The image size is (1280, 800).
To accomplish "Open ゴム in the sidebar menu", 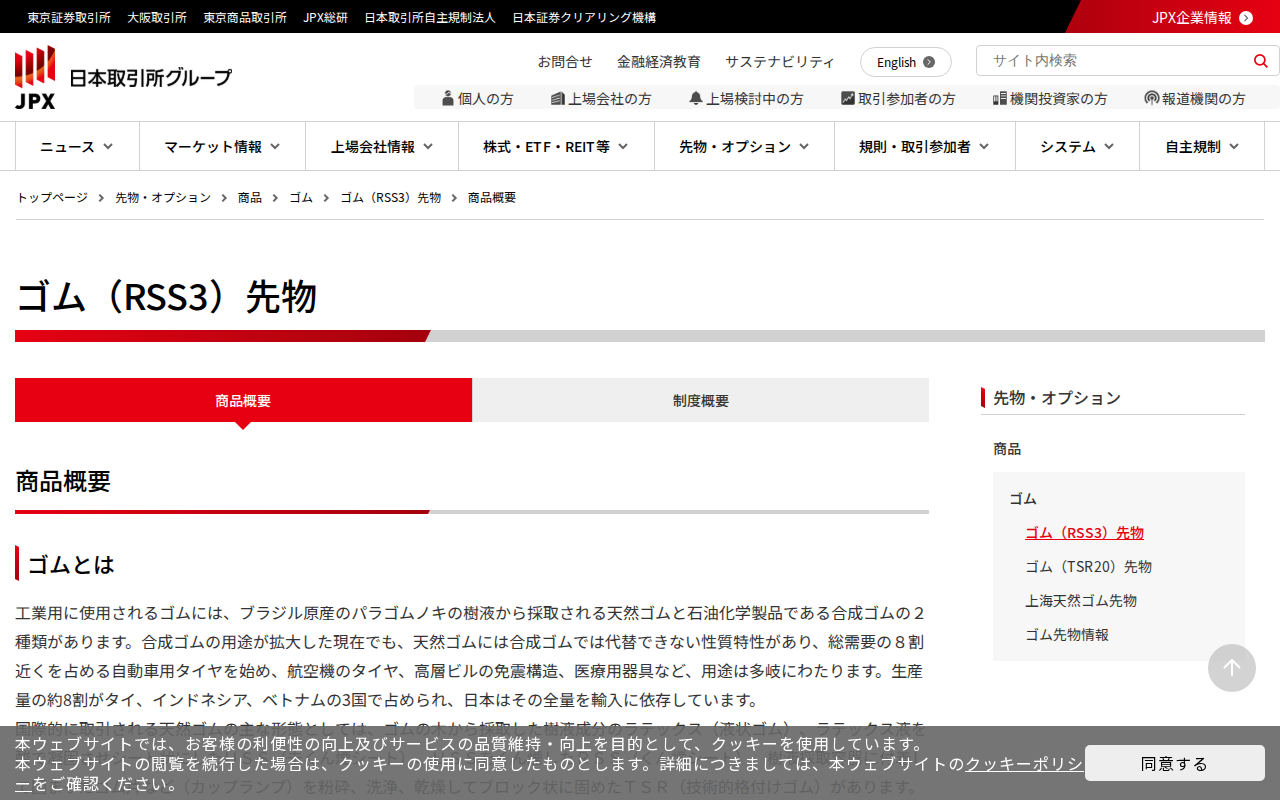I will coord(1023,499).
